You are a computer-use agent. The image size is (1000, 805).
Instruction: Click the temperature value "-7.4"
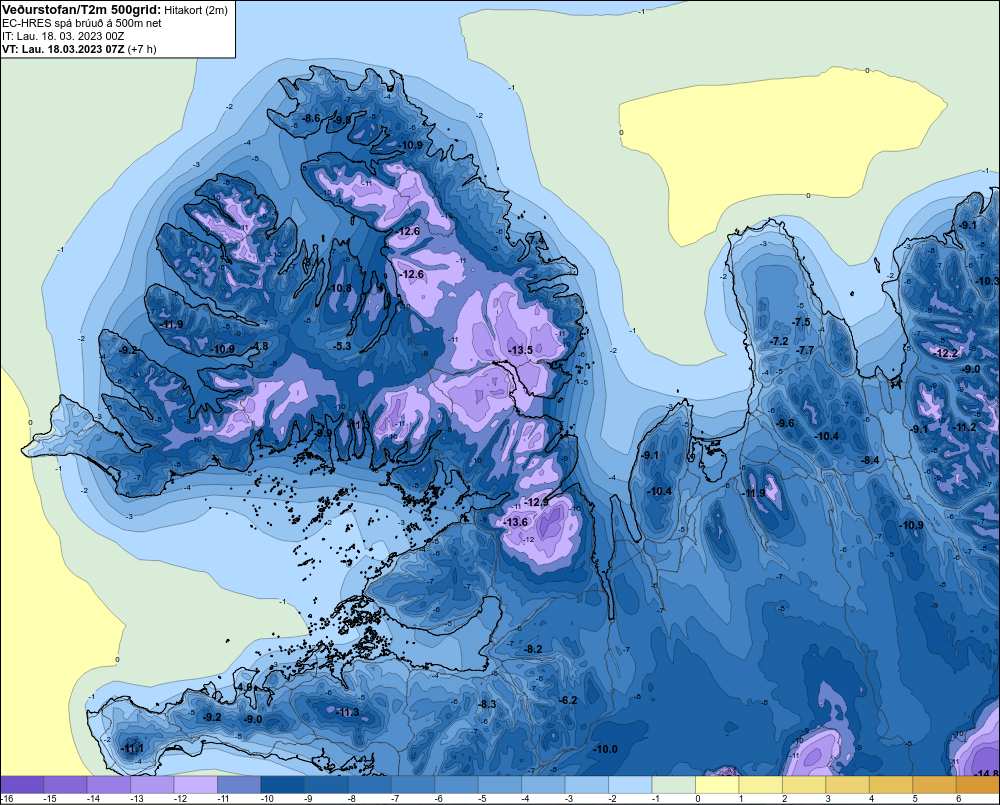(536, 240)
